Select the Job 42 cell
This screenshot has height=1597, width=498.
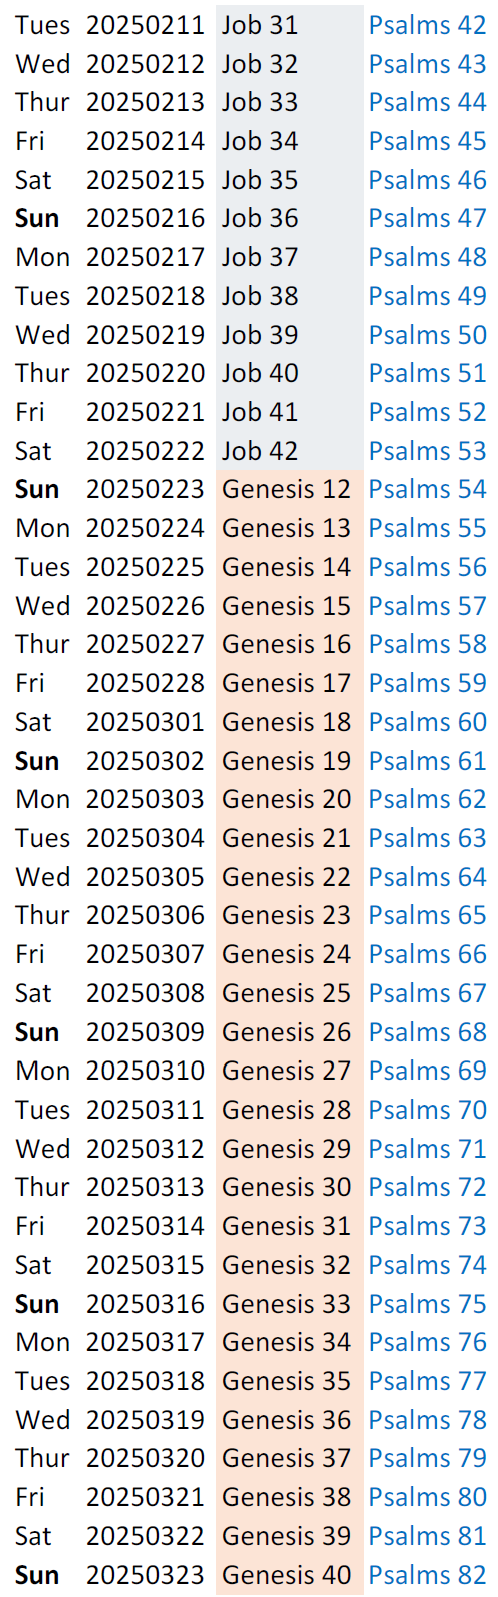point(290,451)
